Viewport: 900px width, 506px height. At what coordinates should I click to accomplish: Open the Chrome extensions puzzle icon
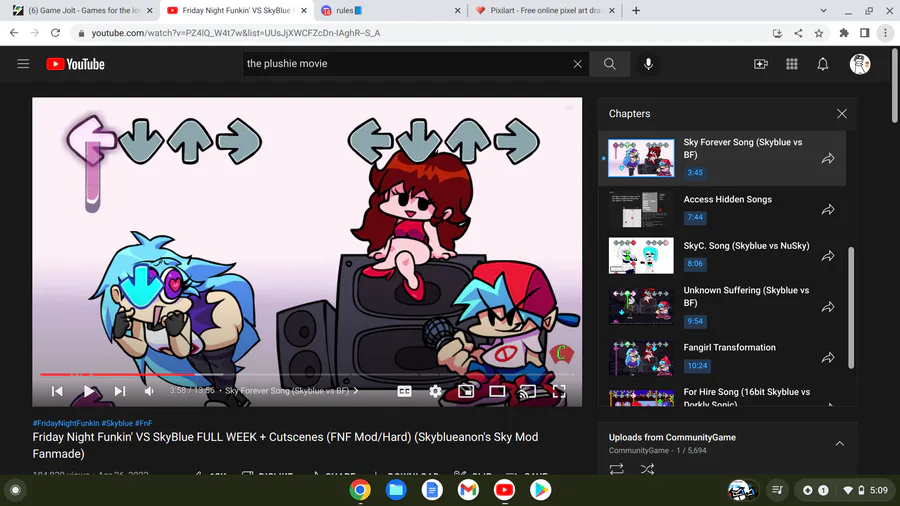pyautogui.click(x=844, y=33)
